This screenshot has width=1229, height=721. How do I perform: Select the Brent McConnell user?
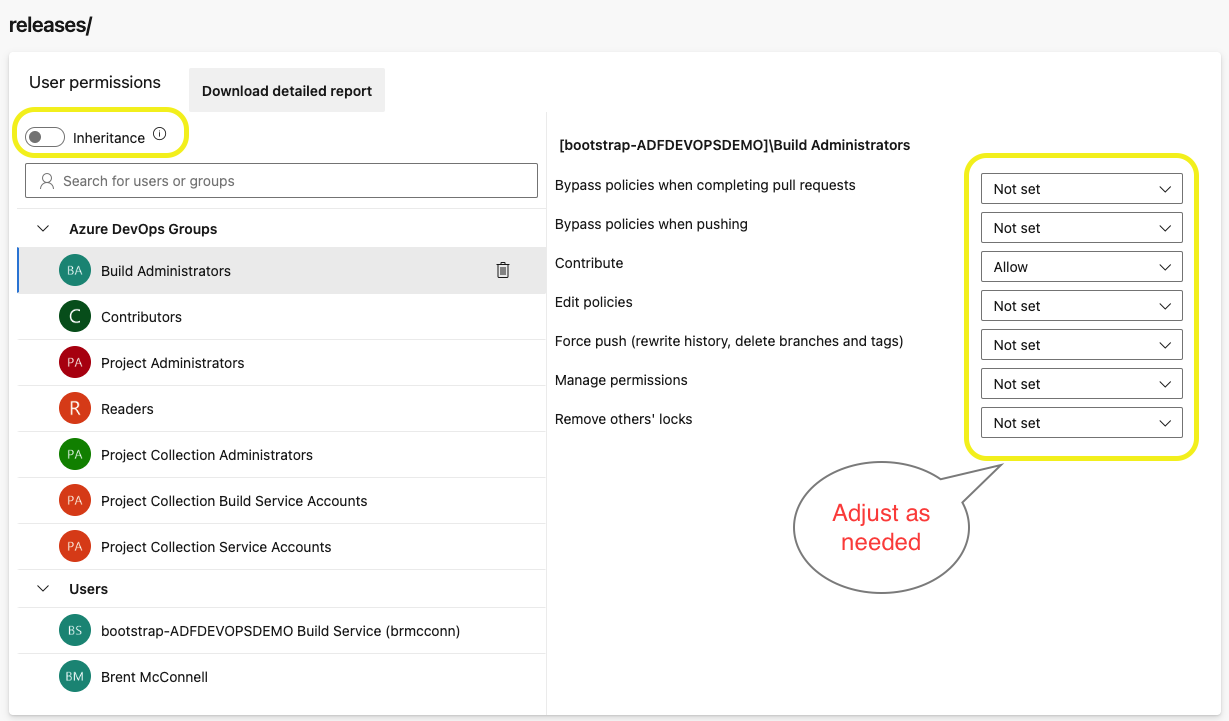tap(281, 676)
